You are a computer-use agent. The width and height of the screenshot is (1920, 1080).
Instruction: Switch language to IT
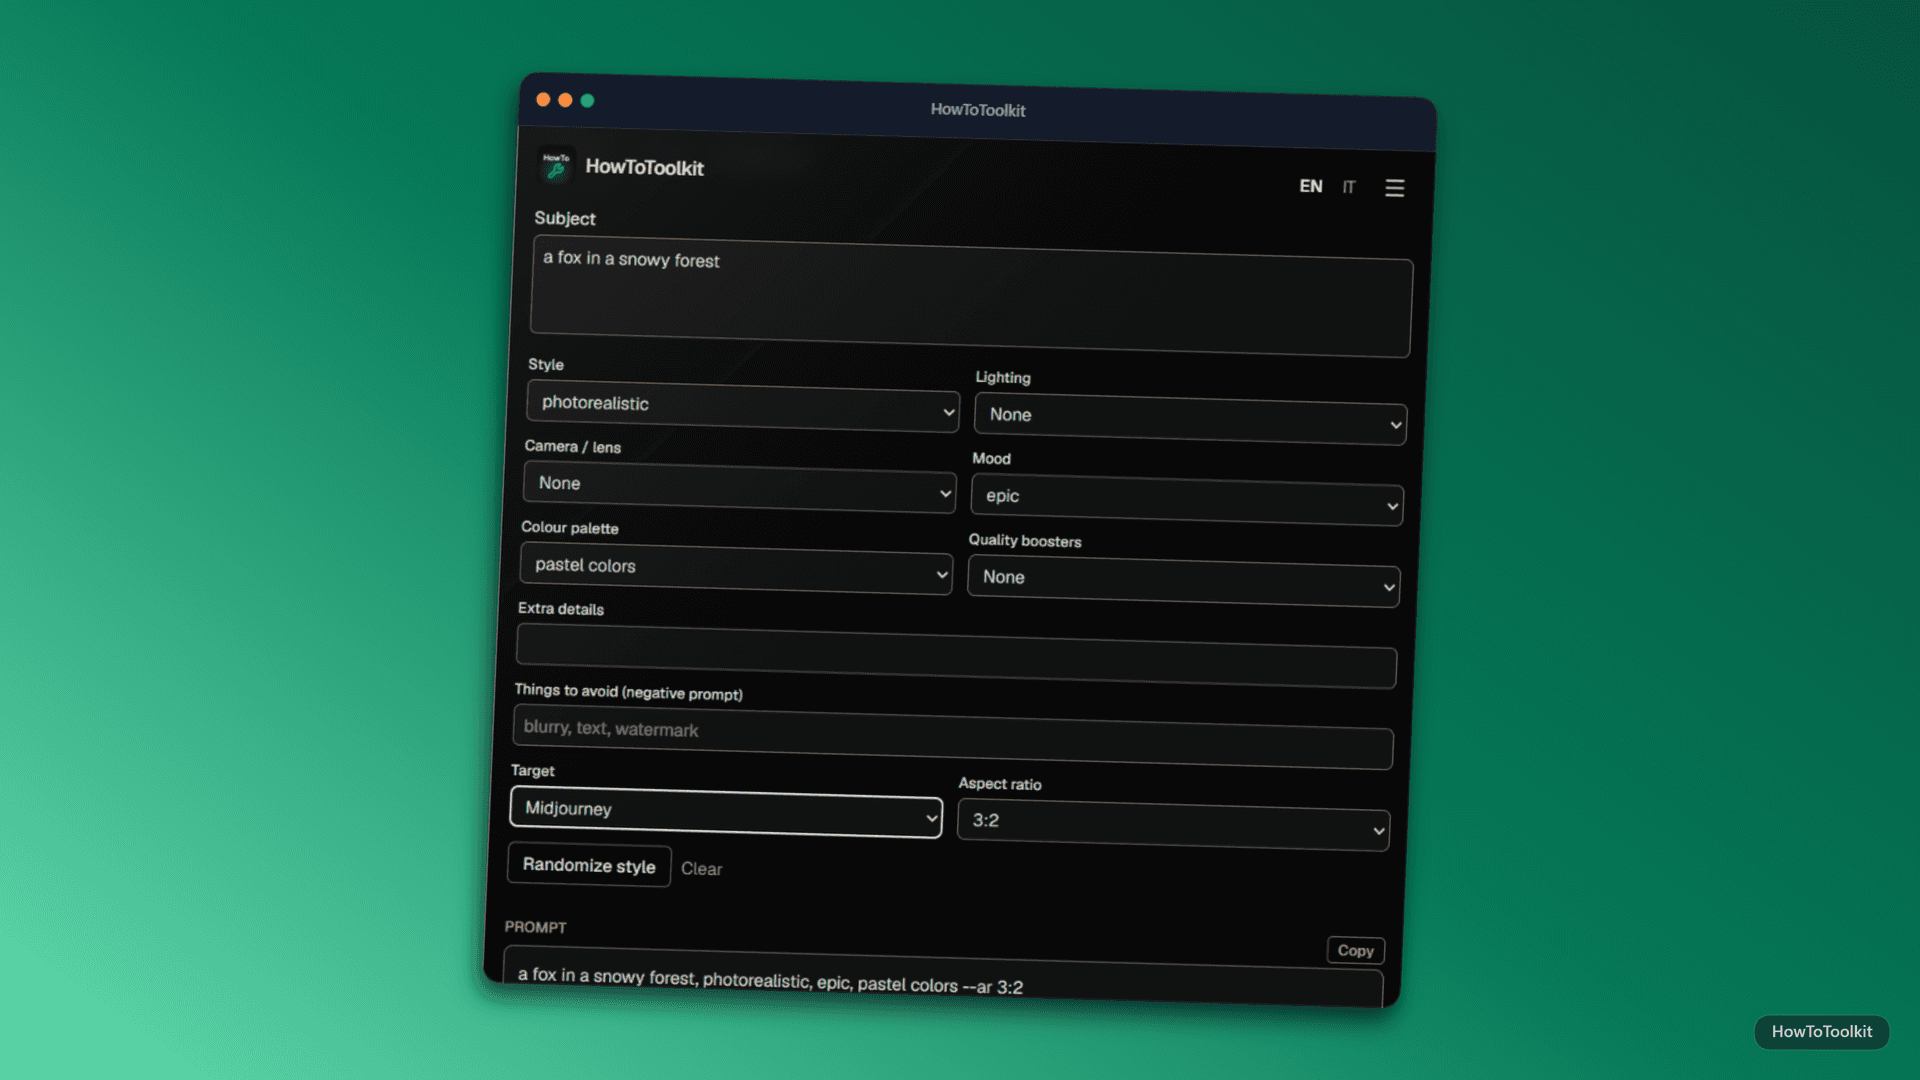[x=1349, y=187]
